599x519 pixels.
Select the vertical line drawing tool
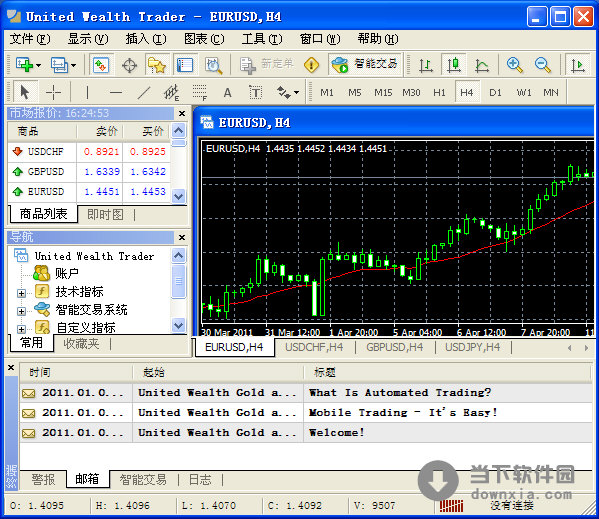pos(87,92)
